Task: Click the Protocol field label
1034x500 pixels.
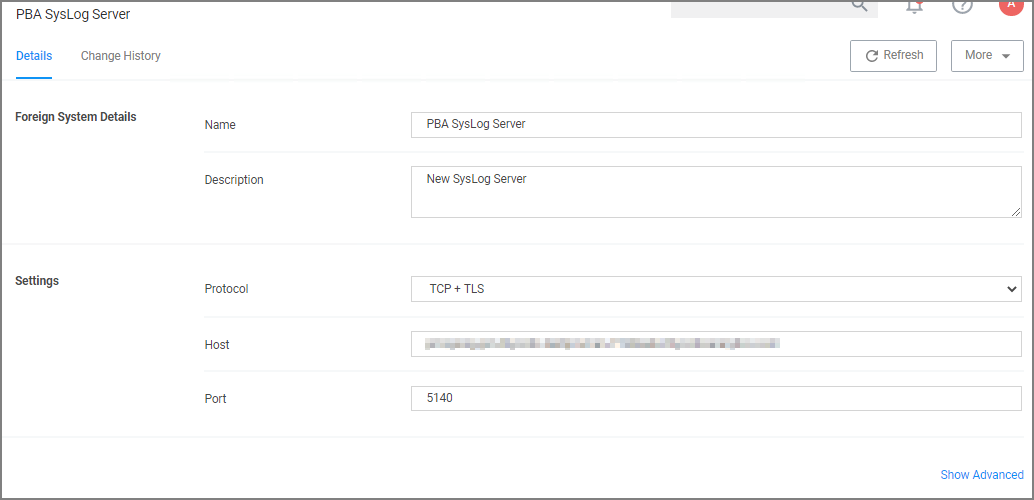Action: 226,289
